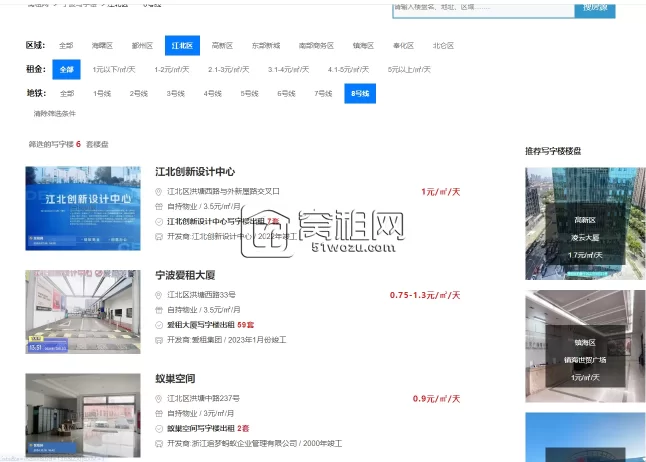This screenshot has width=646, height=462.
Task: Open the 蚁巢空间 listing title
Action: (175, 378)
